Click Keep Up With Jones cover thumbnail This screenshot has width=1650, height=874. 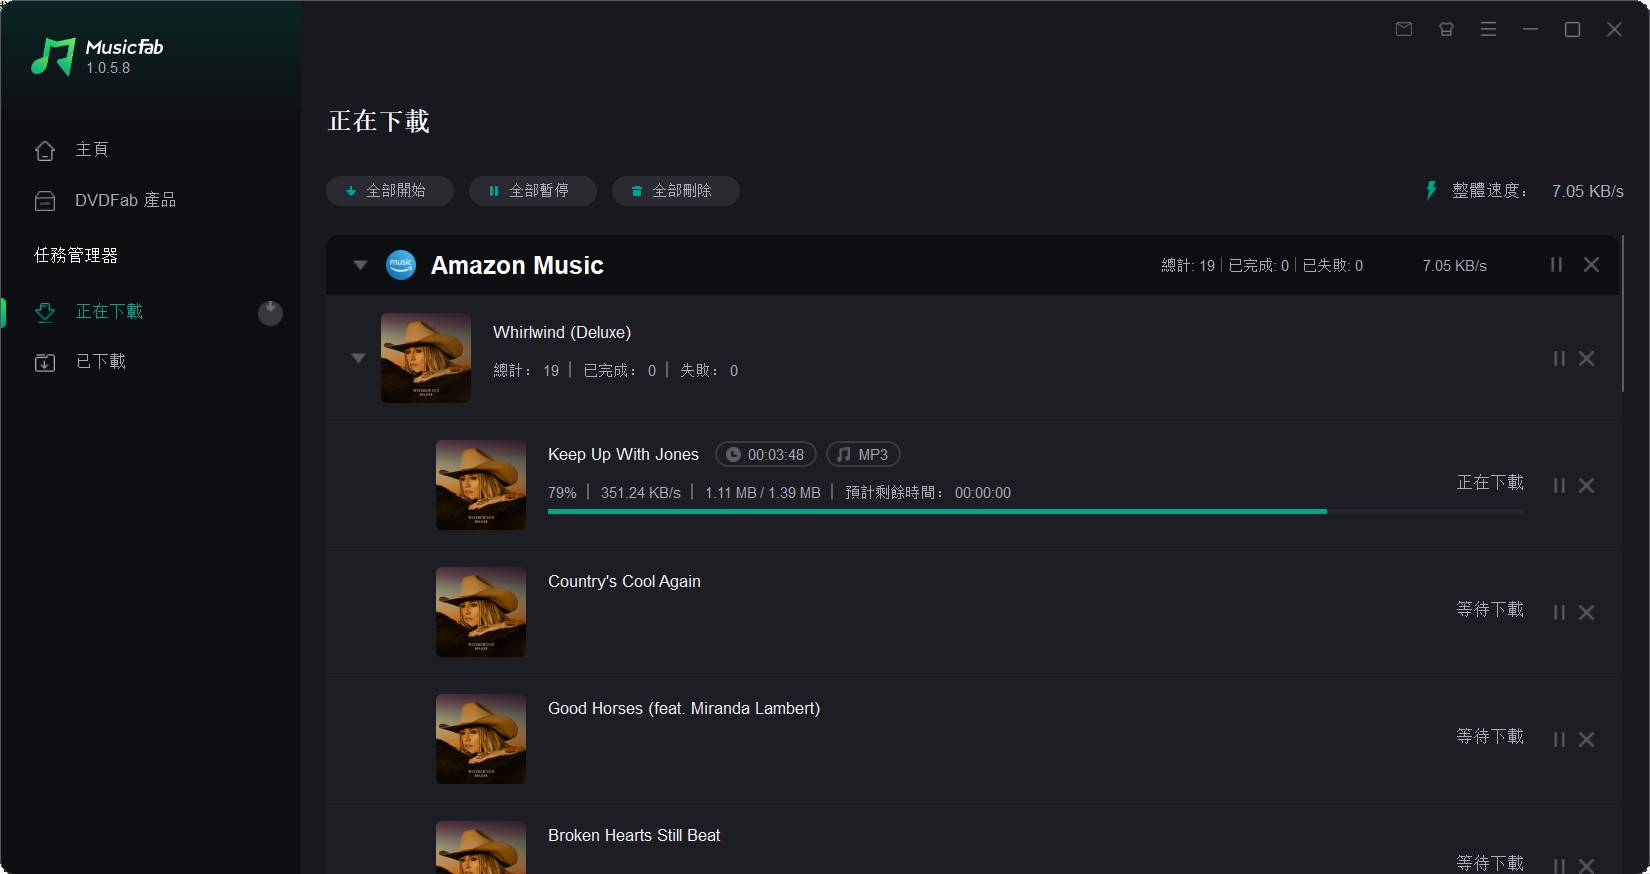[x=481, y=485]
